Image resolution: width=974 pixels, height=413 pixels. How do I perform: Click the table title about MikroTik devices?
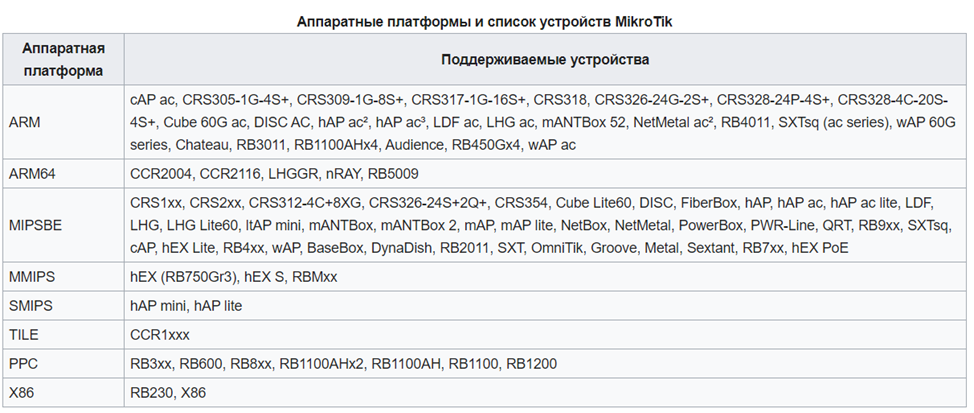coord(486,21)
